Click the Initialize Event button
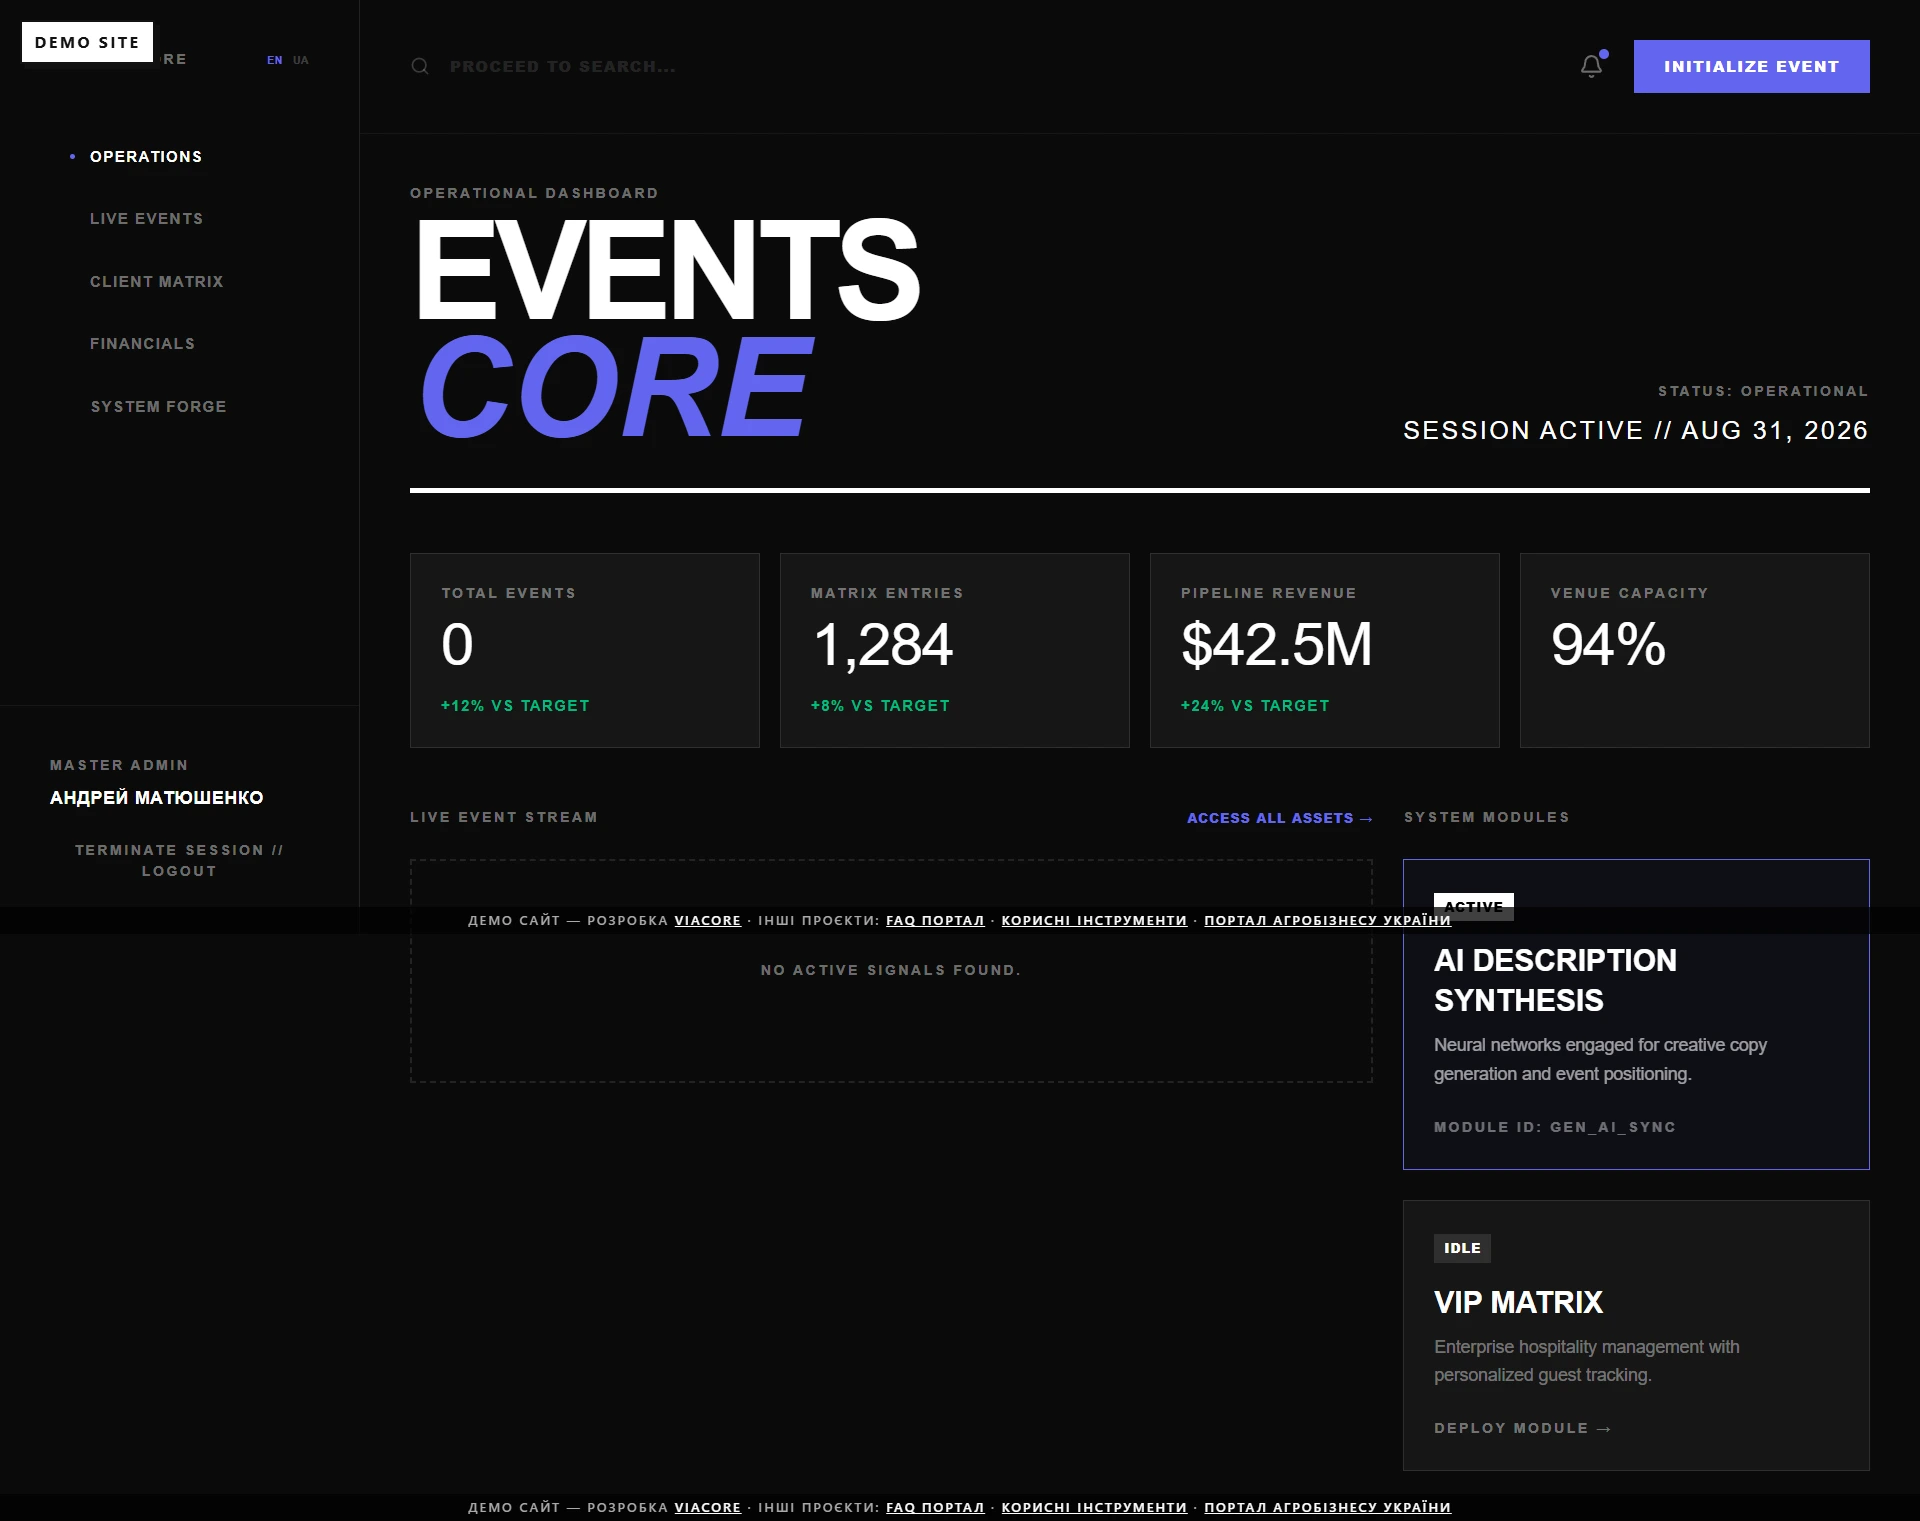The image size is (1920, 1521). click(x=1751, y=66)
